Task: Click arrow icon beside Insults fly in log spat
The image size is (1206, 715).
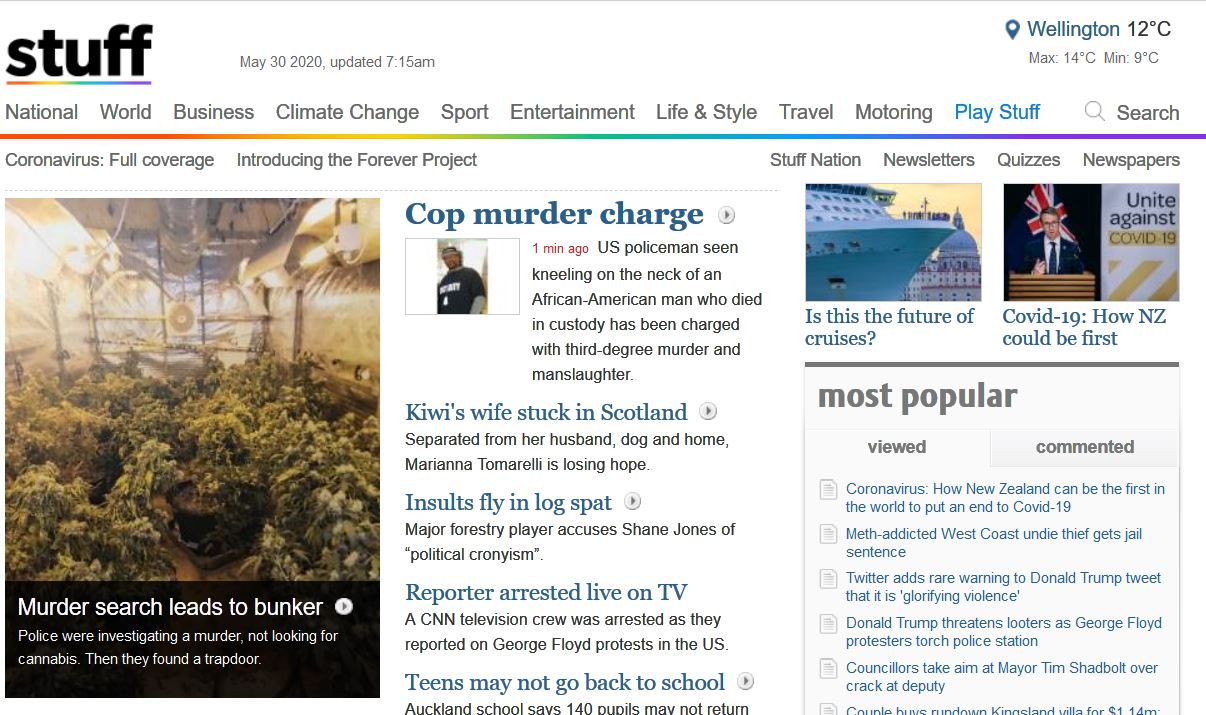Action: click(x=632, y=501)
